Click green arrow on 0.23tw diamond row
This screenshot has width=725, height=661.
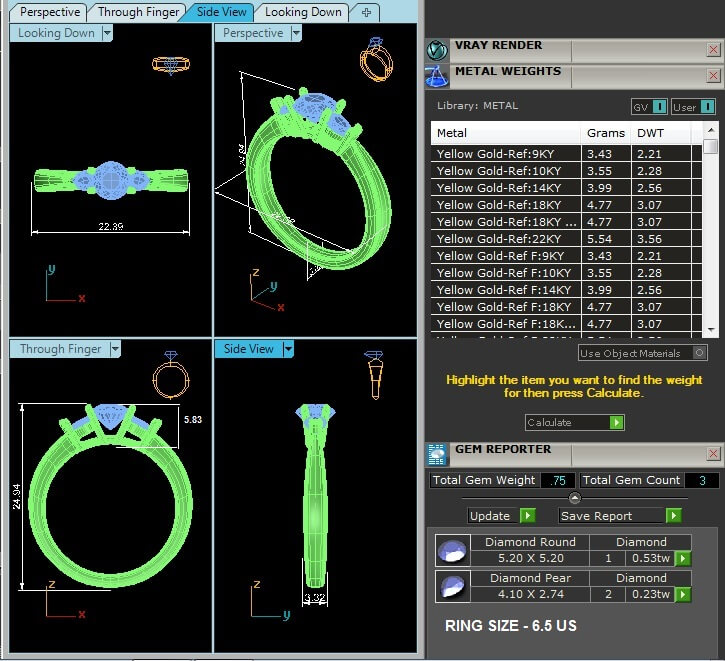click(684, 595)
